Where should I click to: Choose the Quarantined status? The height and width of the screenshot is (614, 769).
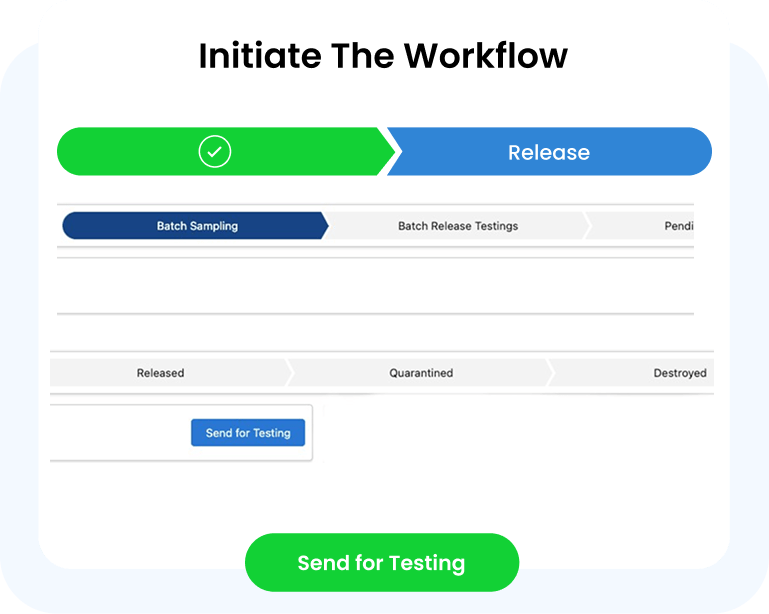click(421, 373)
